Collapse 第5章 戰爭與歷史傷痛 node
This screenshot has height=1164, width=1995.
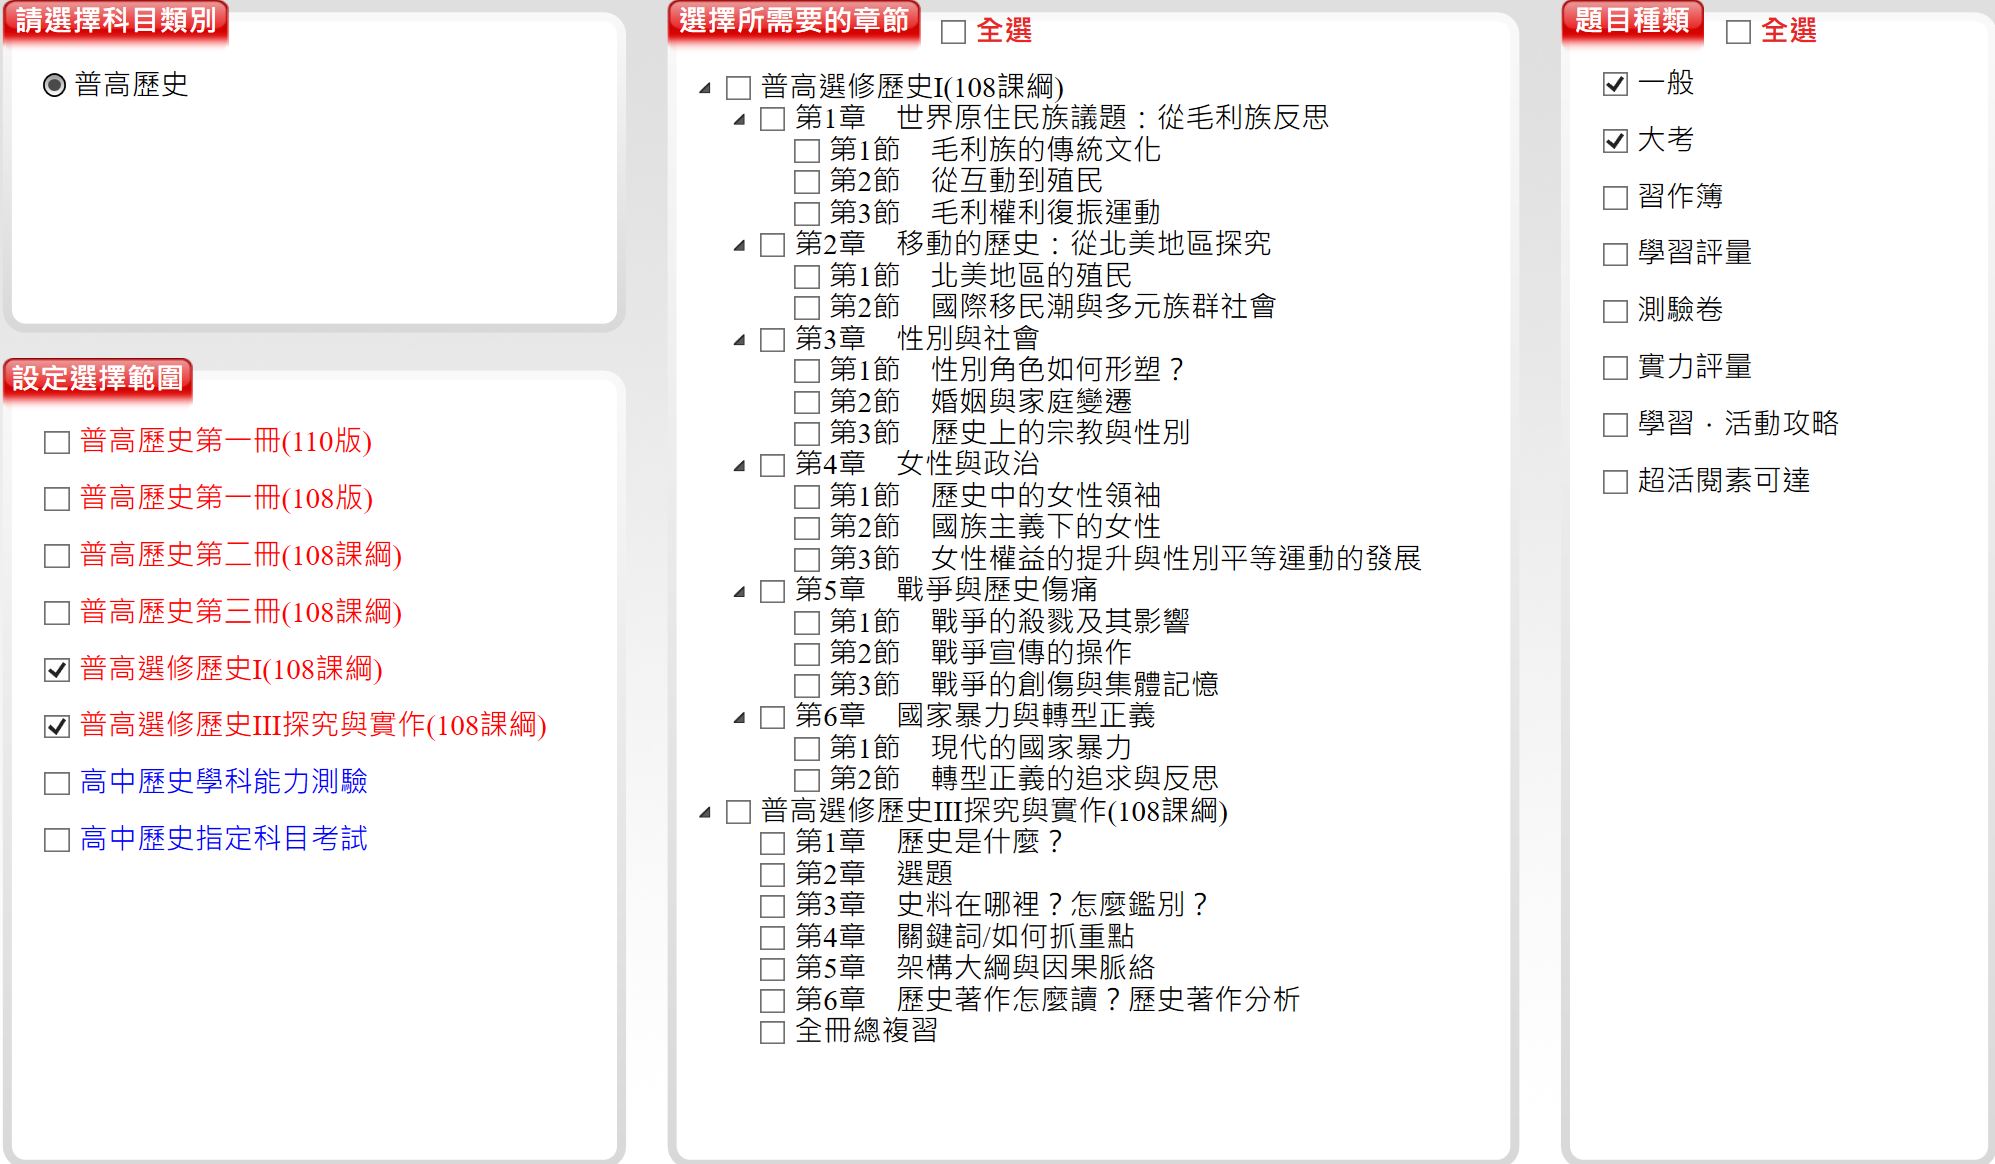click(x=739, y=592)
